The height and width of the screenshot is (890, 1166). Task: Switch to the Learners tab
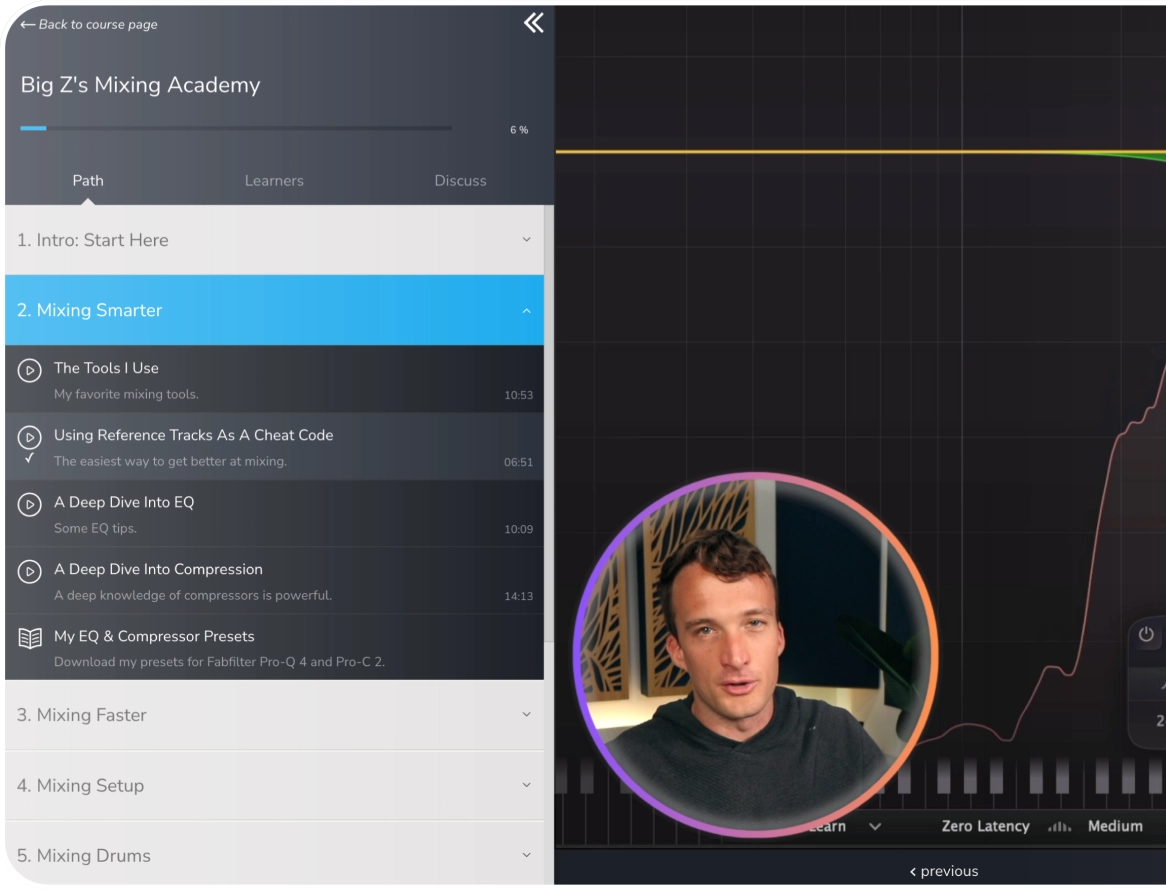click(x=274, y=181)
